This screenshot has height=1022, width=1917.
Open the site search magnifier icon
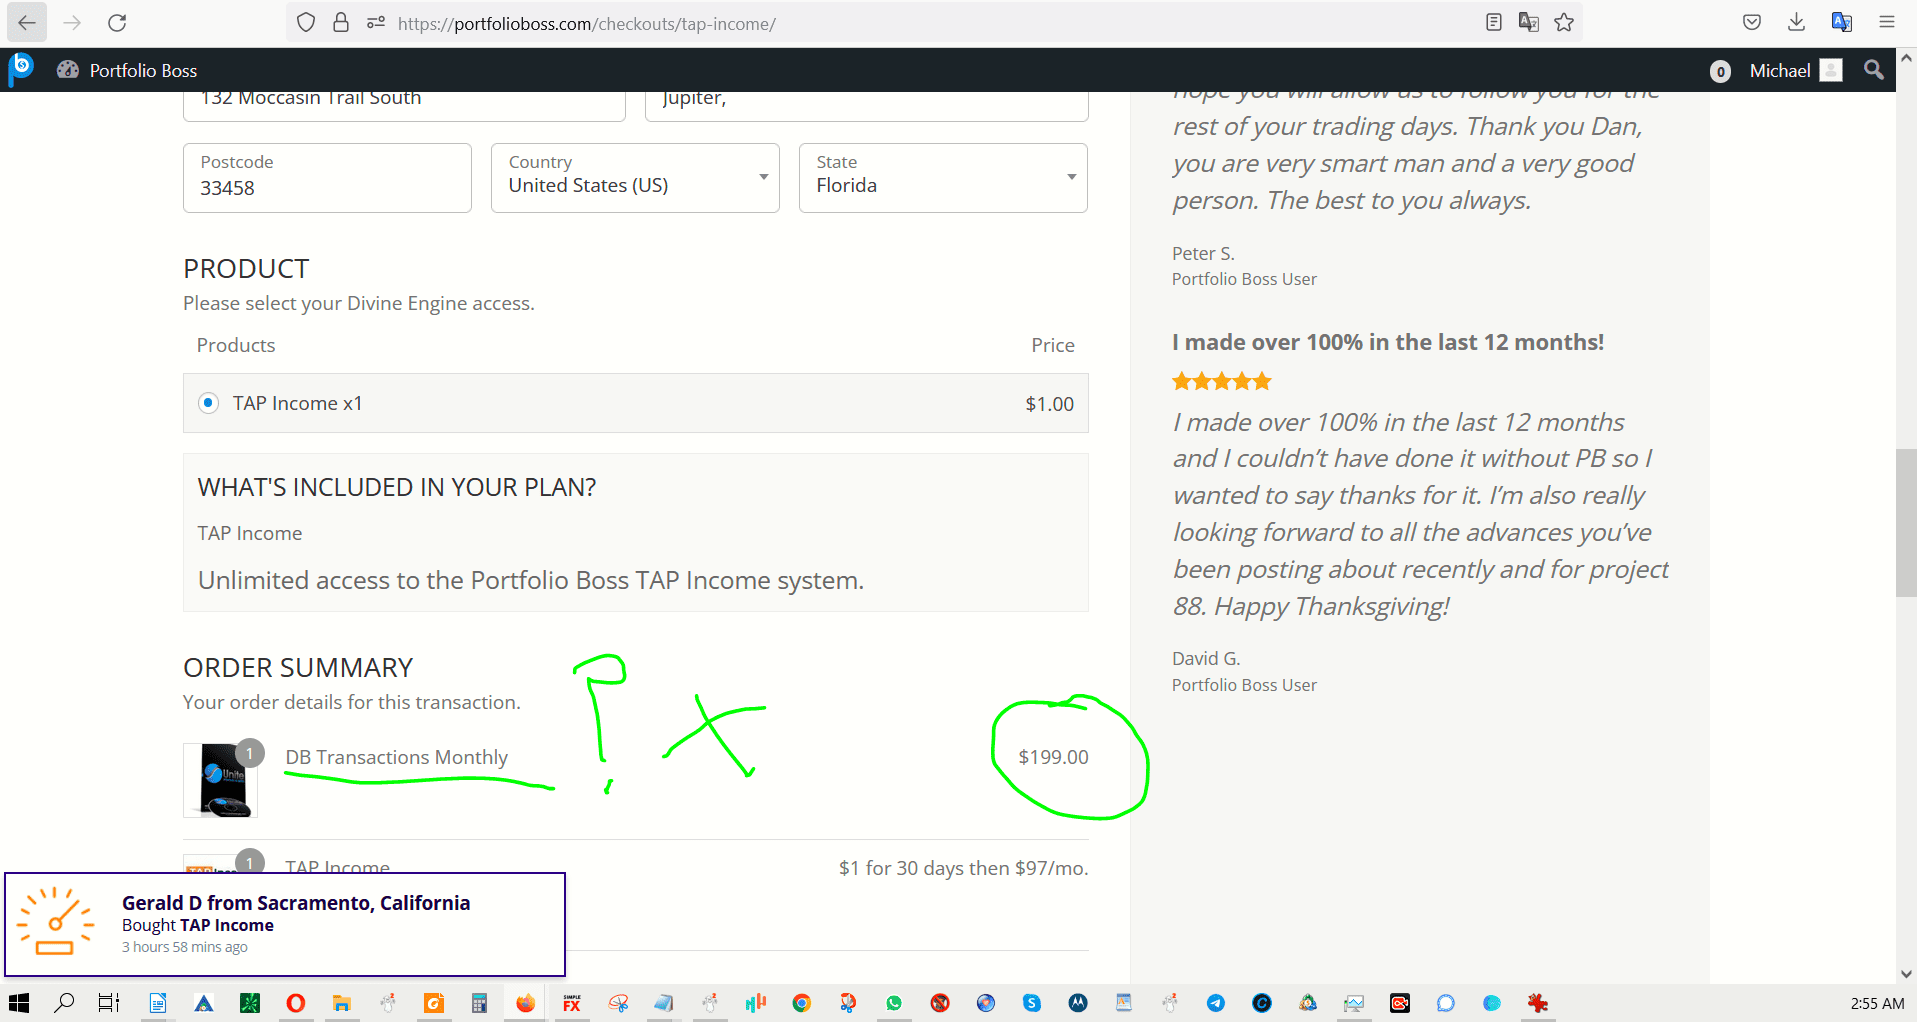(1873, 70)
